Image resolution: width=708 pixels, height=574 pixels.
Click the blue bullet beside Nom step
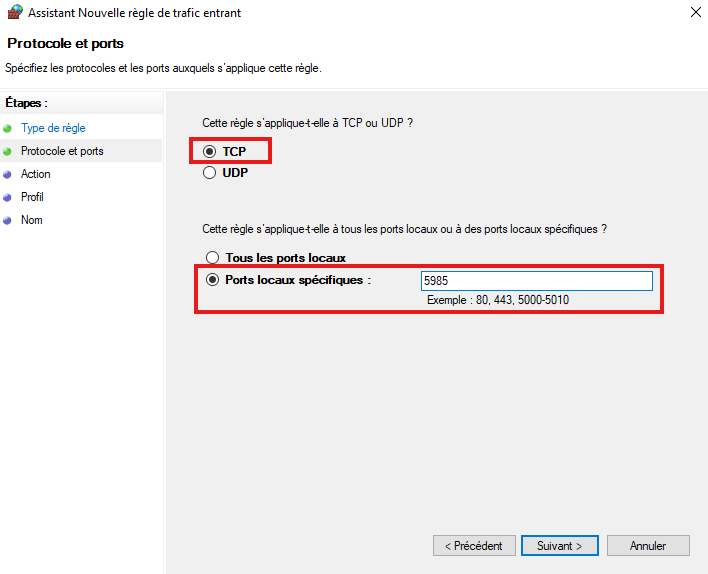pyautogui.click(x=8, y=220)
